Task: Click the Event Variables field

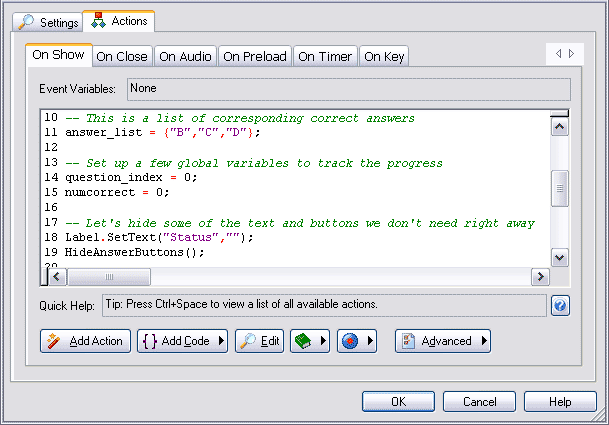Action: point(348,89)
